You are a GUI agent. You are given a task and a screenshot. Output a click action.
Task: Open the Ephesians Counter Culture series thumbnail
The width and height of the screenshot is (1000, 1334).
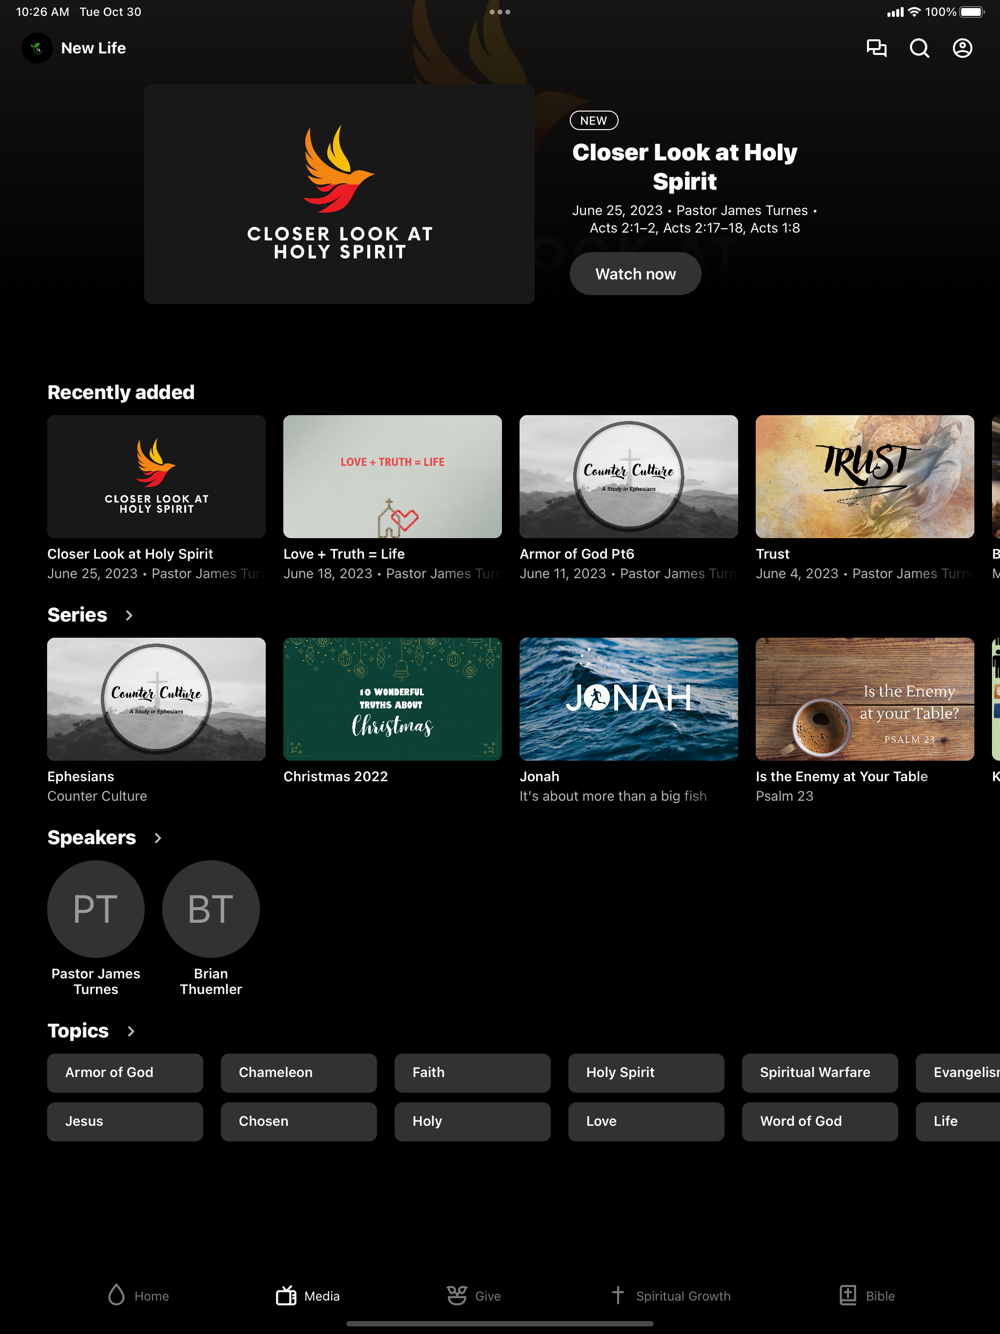click(156, 699)
